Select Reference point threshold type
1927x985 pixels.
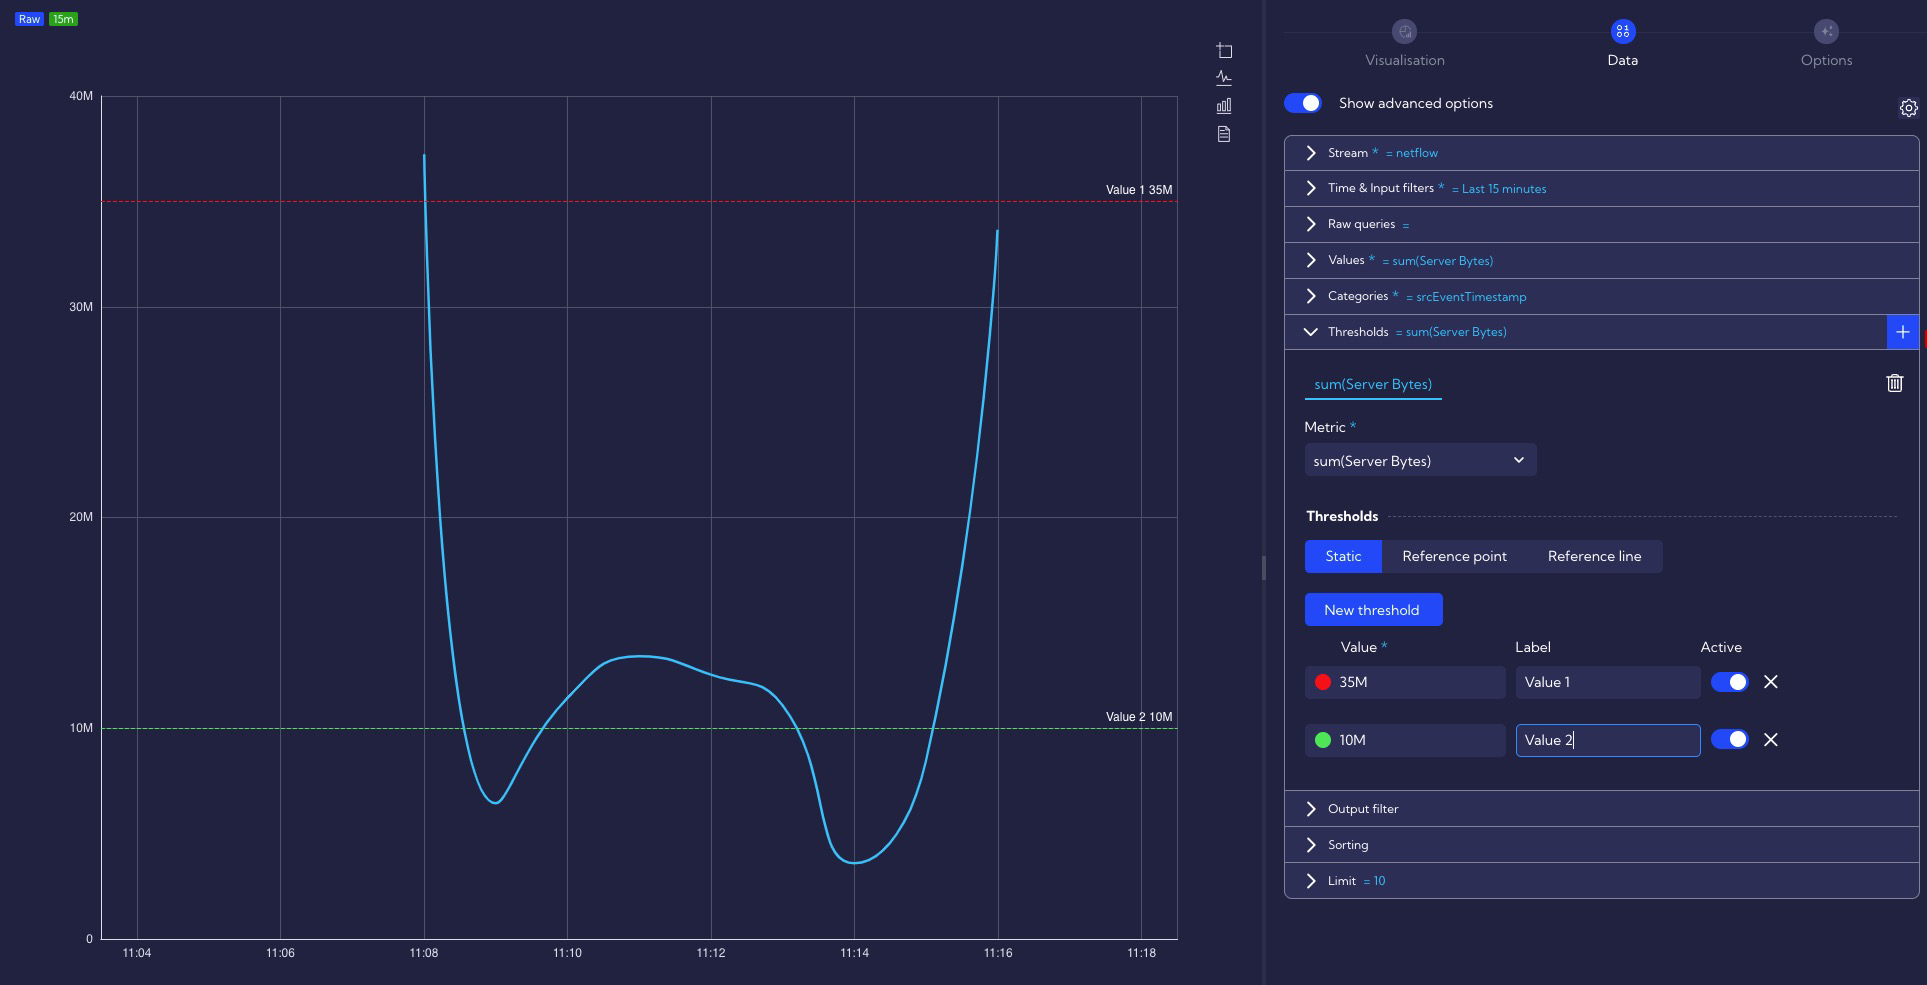(x=1454, y=556)
